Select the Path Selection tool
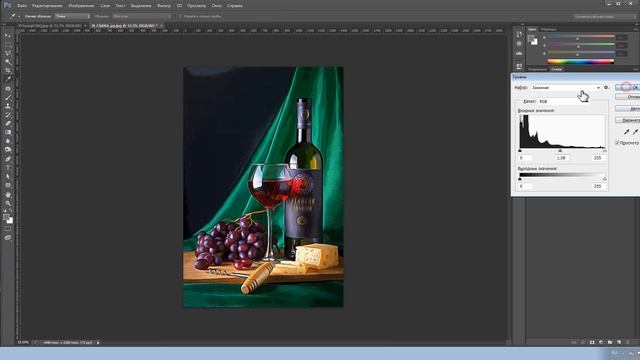The height and width of the screenshot is (360, 640). coord(8,176)
